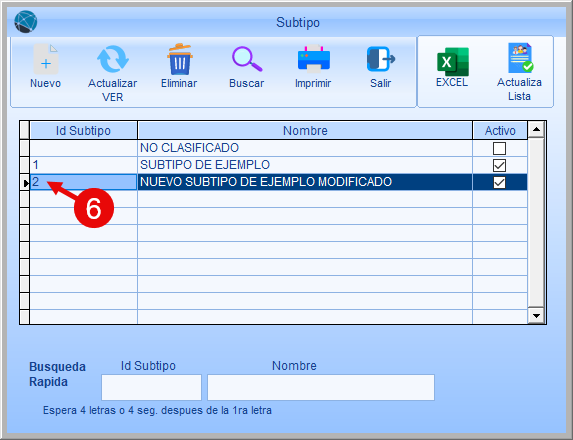Click the grid scrollbar down arrow
This screenshot has height=440, width=573.
pos(536,316)
